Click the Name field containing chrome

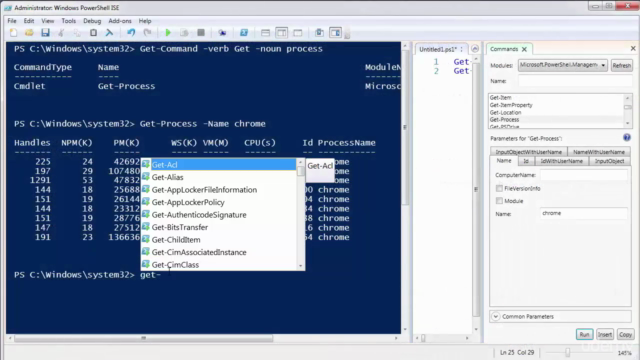(584, 213)
